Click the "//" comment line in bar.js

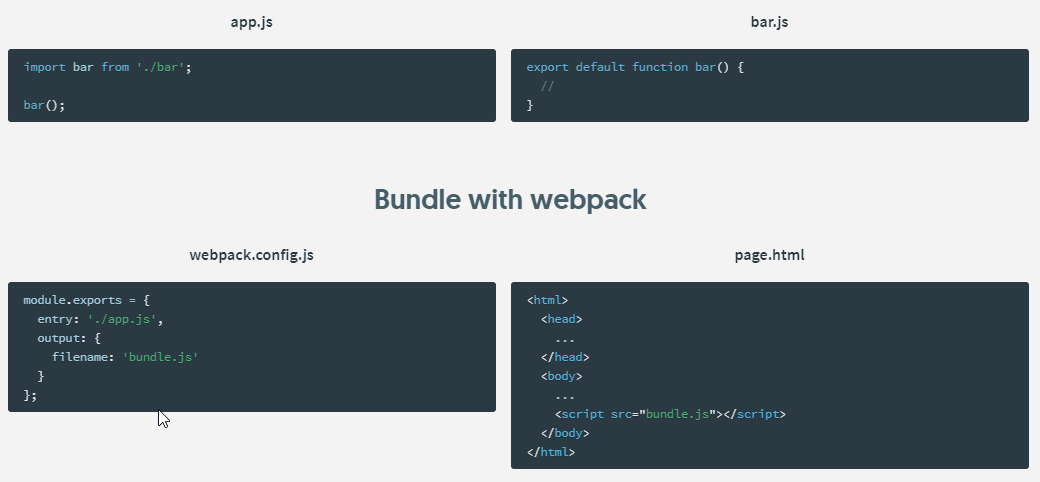coord(547,86)
